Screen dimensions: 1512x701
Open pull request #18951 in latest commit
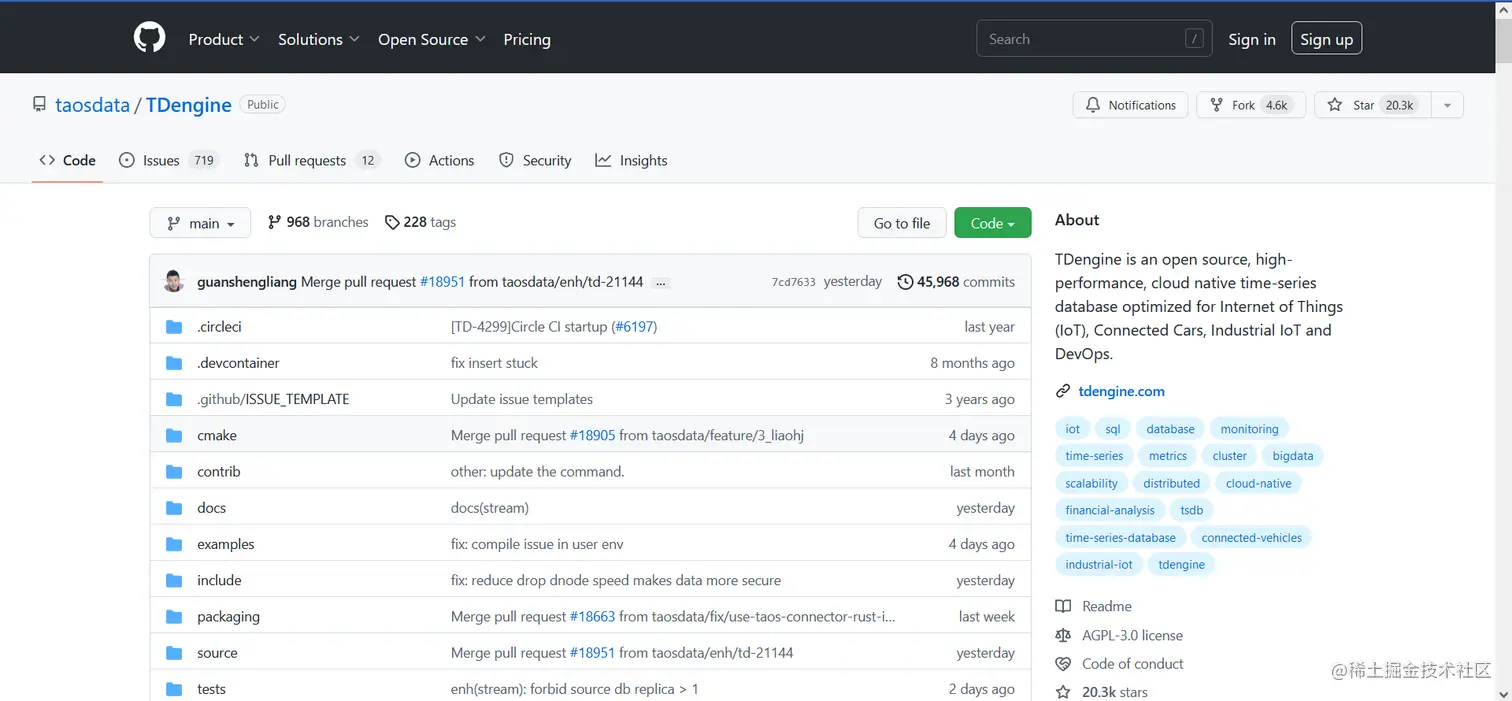click(442, 282)
